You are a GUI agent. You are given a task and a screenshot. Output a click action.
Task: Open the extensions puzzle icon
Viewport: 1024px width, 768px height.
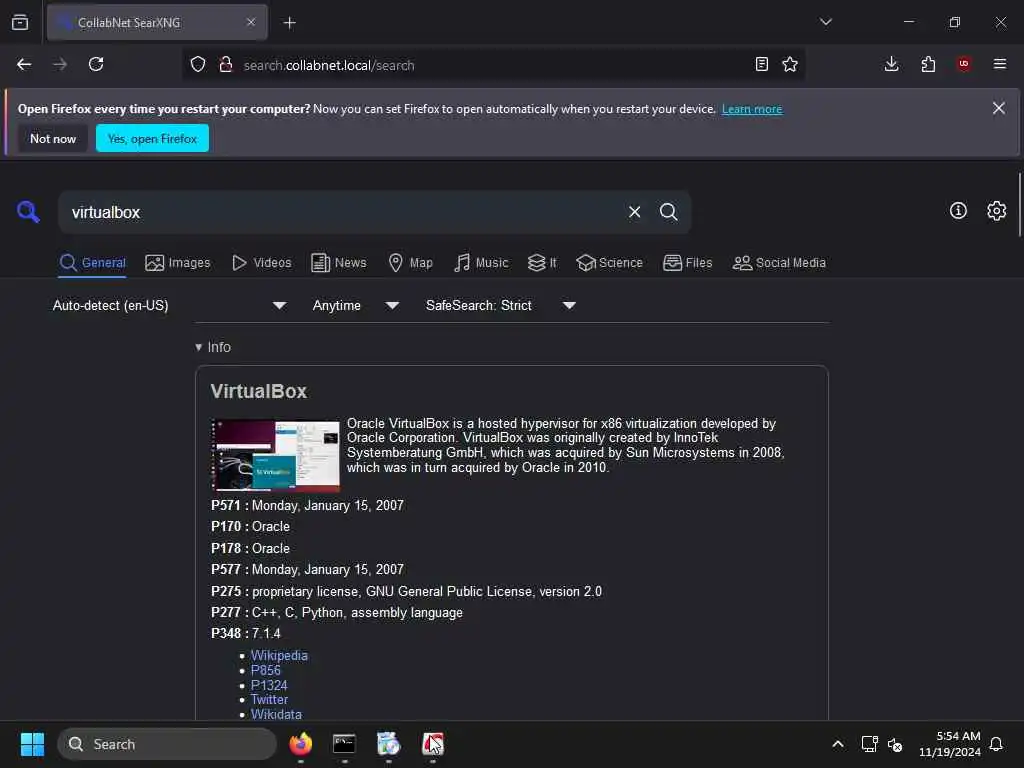pos(928,64)
